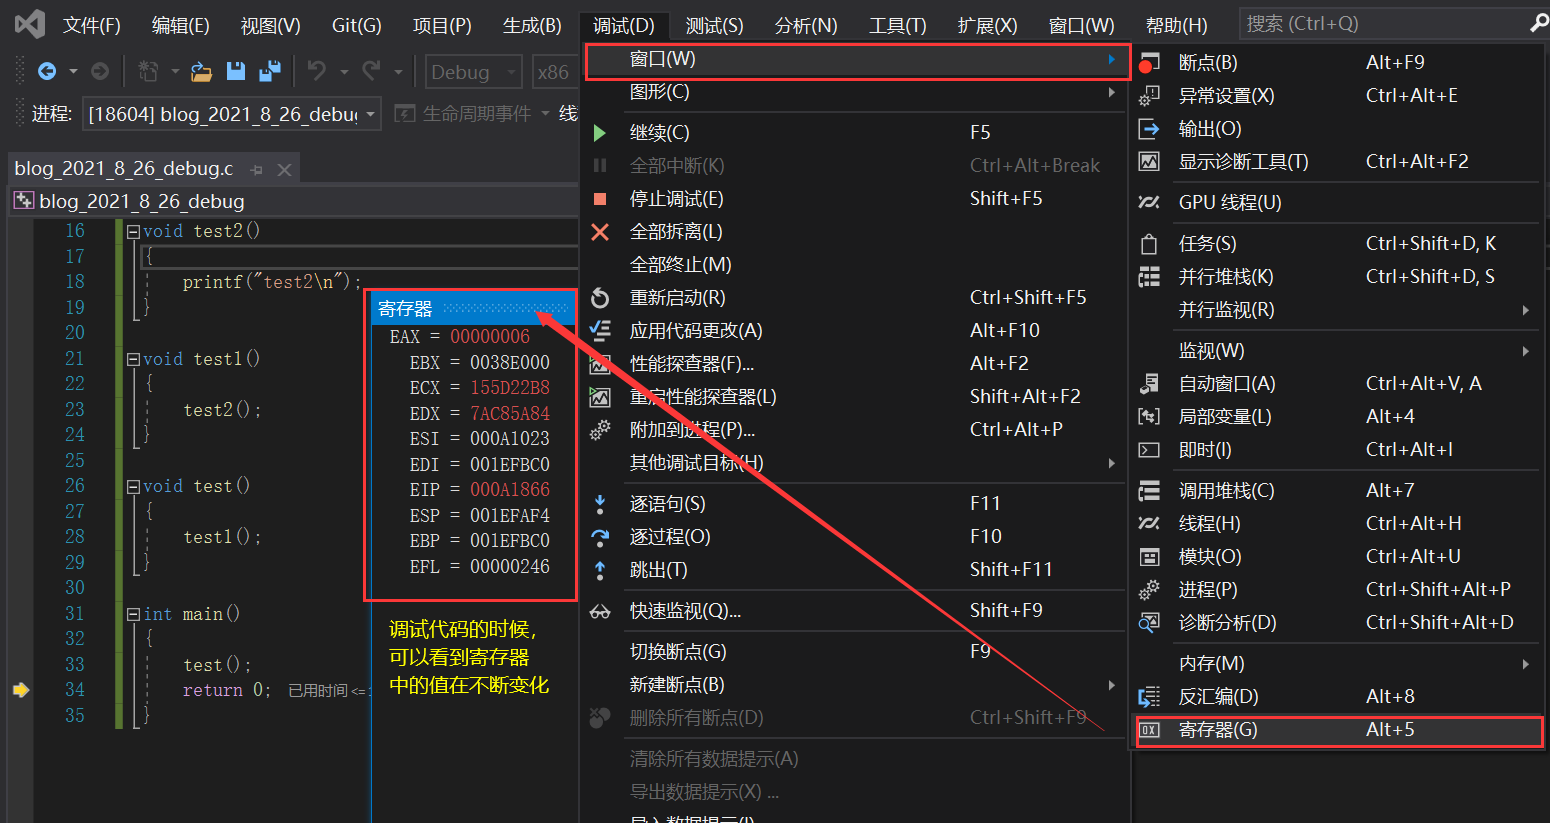Open the 文件(F) menu
Screen dimensions: 1550x823
[x=92, y=25]
